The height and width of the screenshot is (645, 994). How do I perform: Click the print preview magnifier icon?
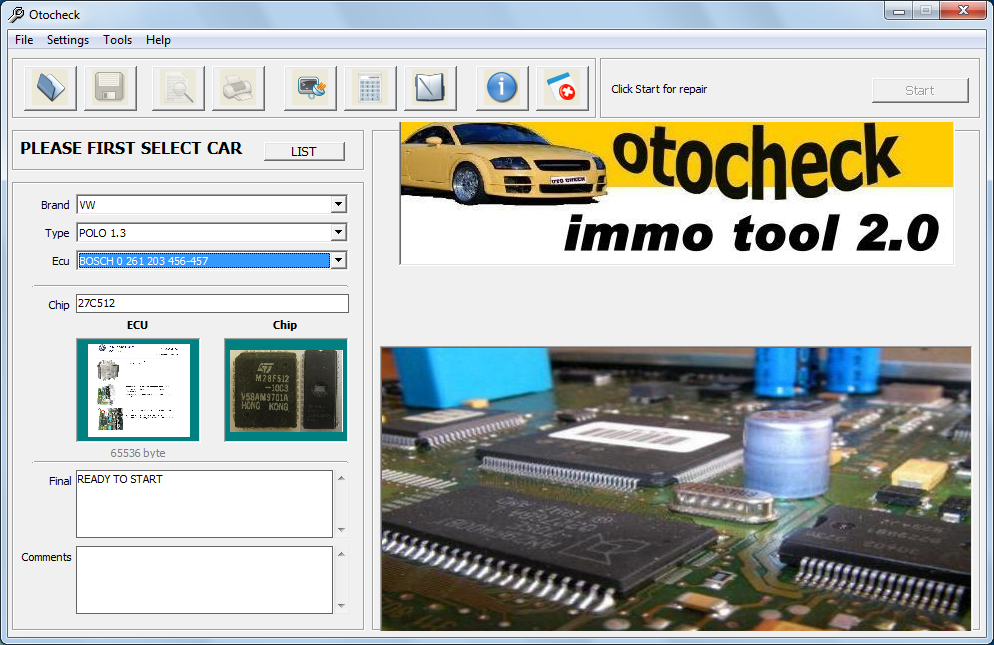pyautogui.click(x=178, y=89)
